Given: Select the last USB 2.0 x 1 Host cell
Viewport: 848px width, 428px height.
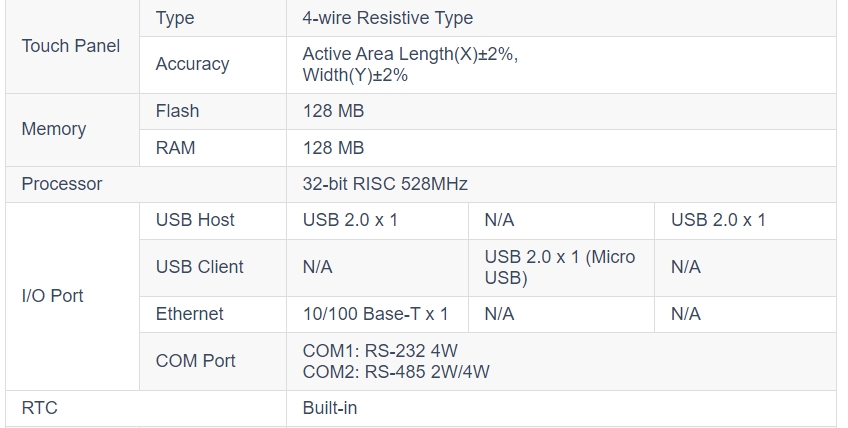Looking at the screenshot, I should pyautogui.click(x=745, y=220).
